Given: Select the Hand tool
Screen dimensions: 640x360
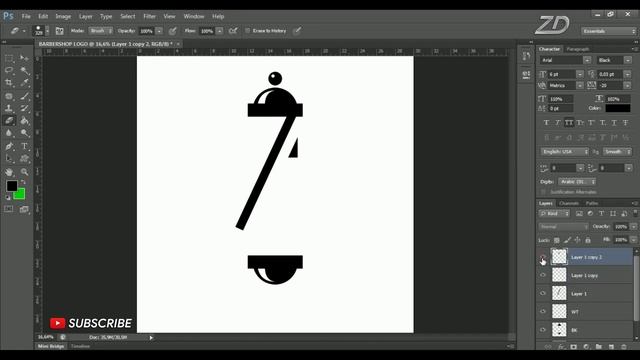Looking at the screenshot, I should pos(9,172).
